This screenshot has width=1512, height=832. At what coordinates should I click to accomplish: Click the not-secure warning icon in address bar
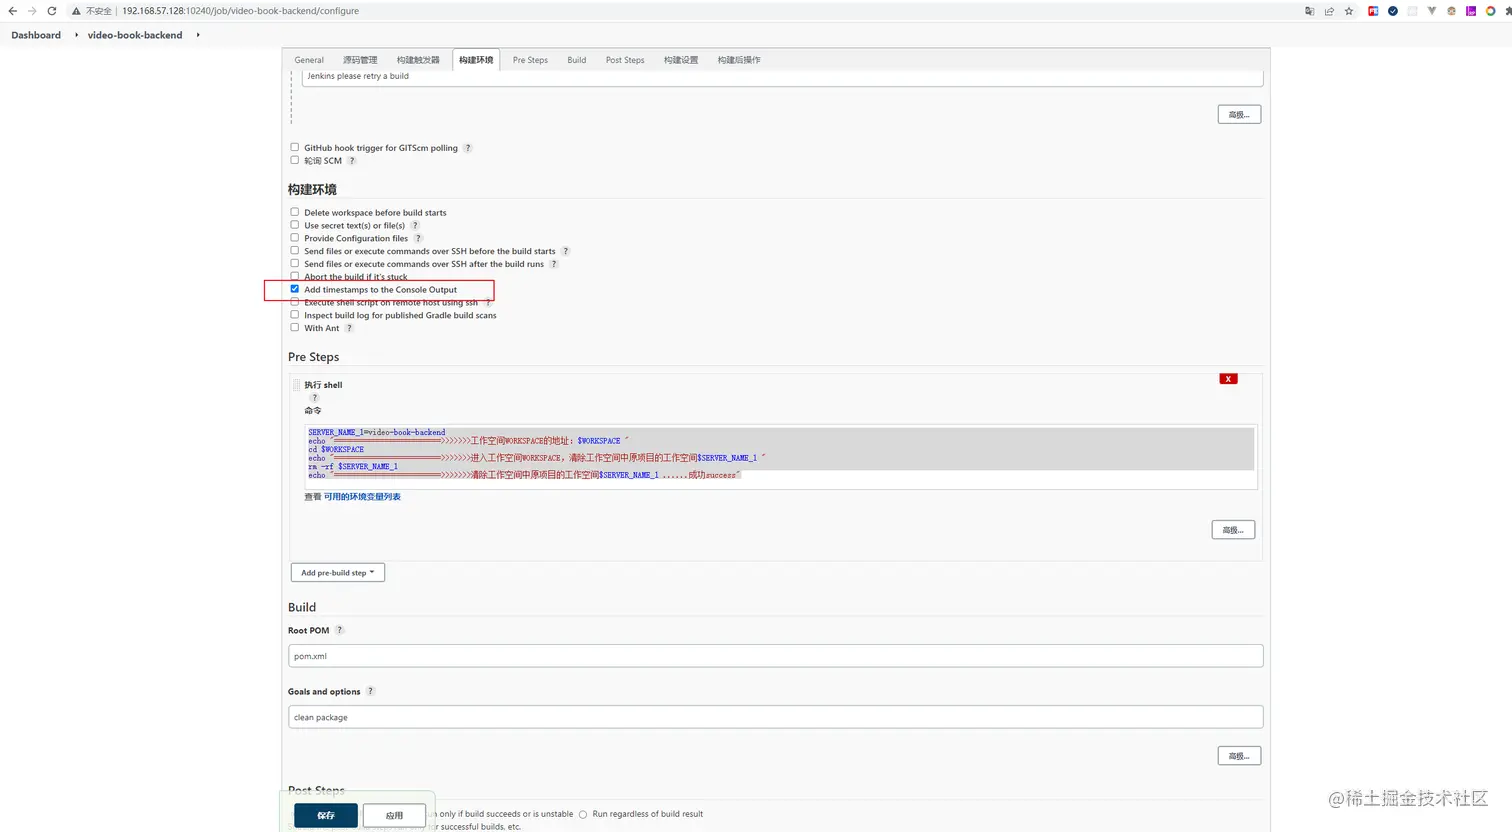point(76,11)
